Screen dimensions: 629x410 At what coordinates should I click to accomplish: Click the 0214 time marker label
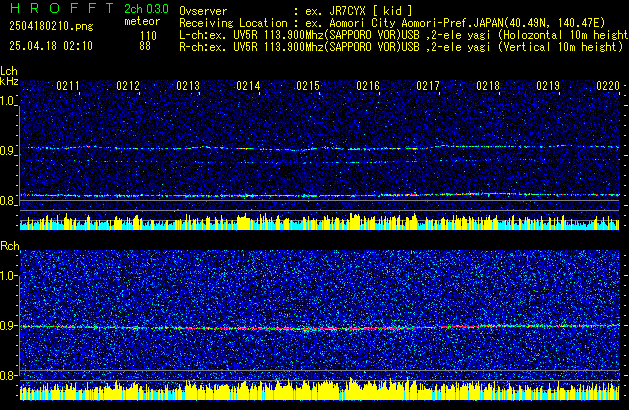pyautogui.click(x=248, y=86)
